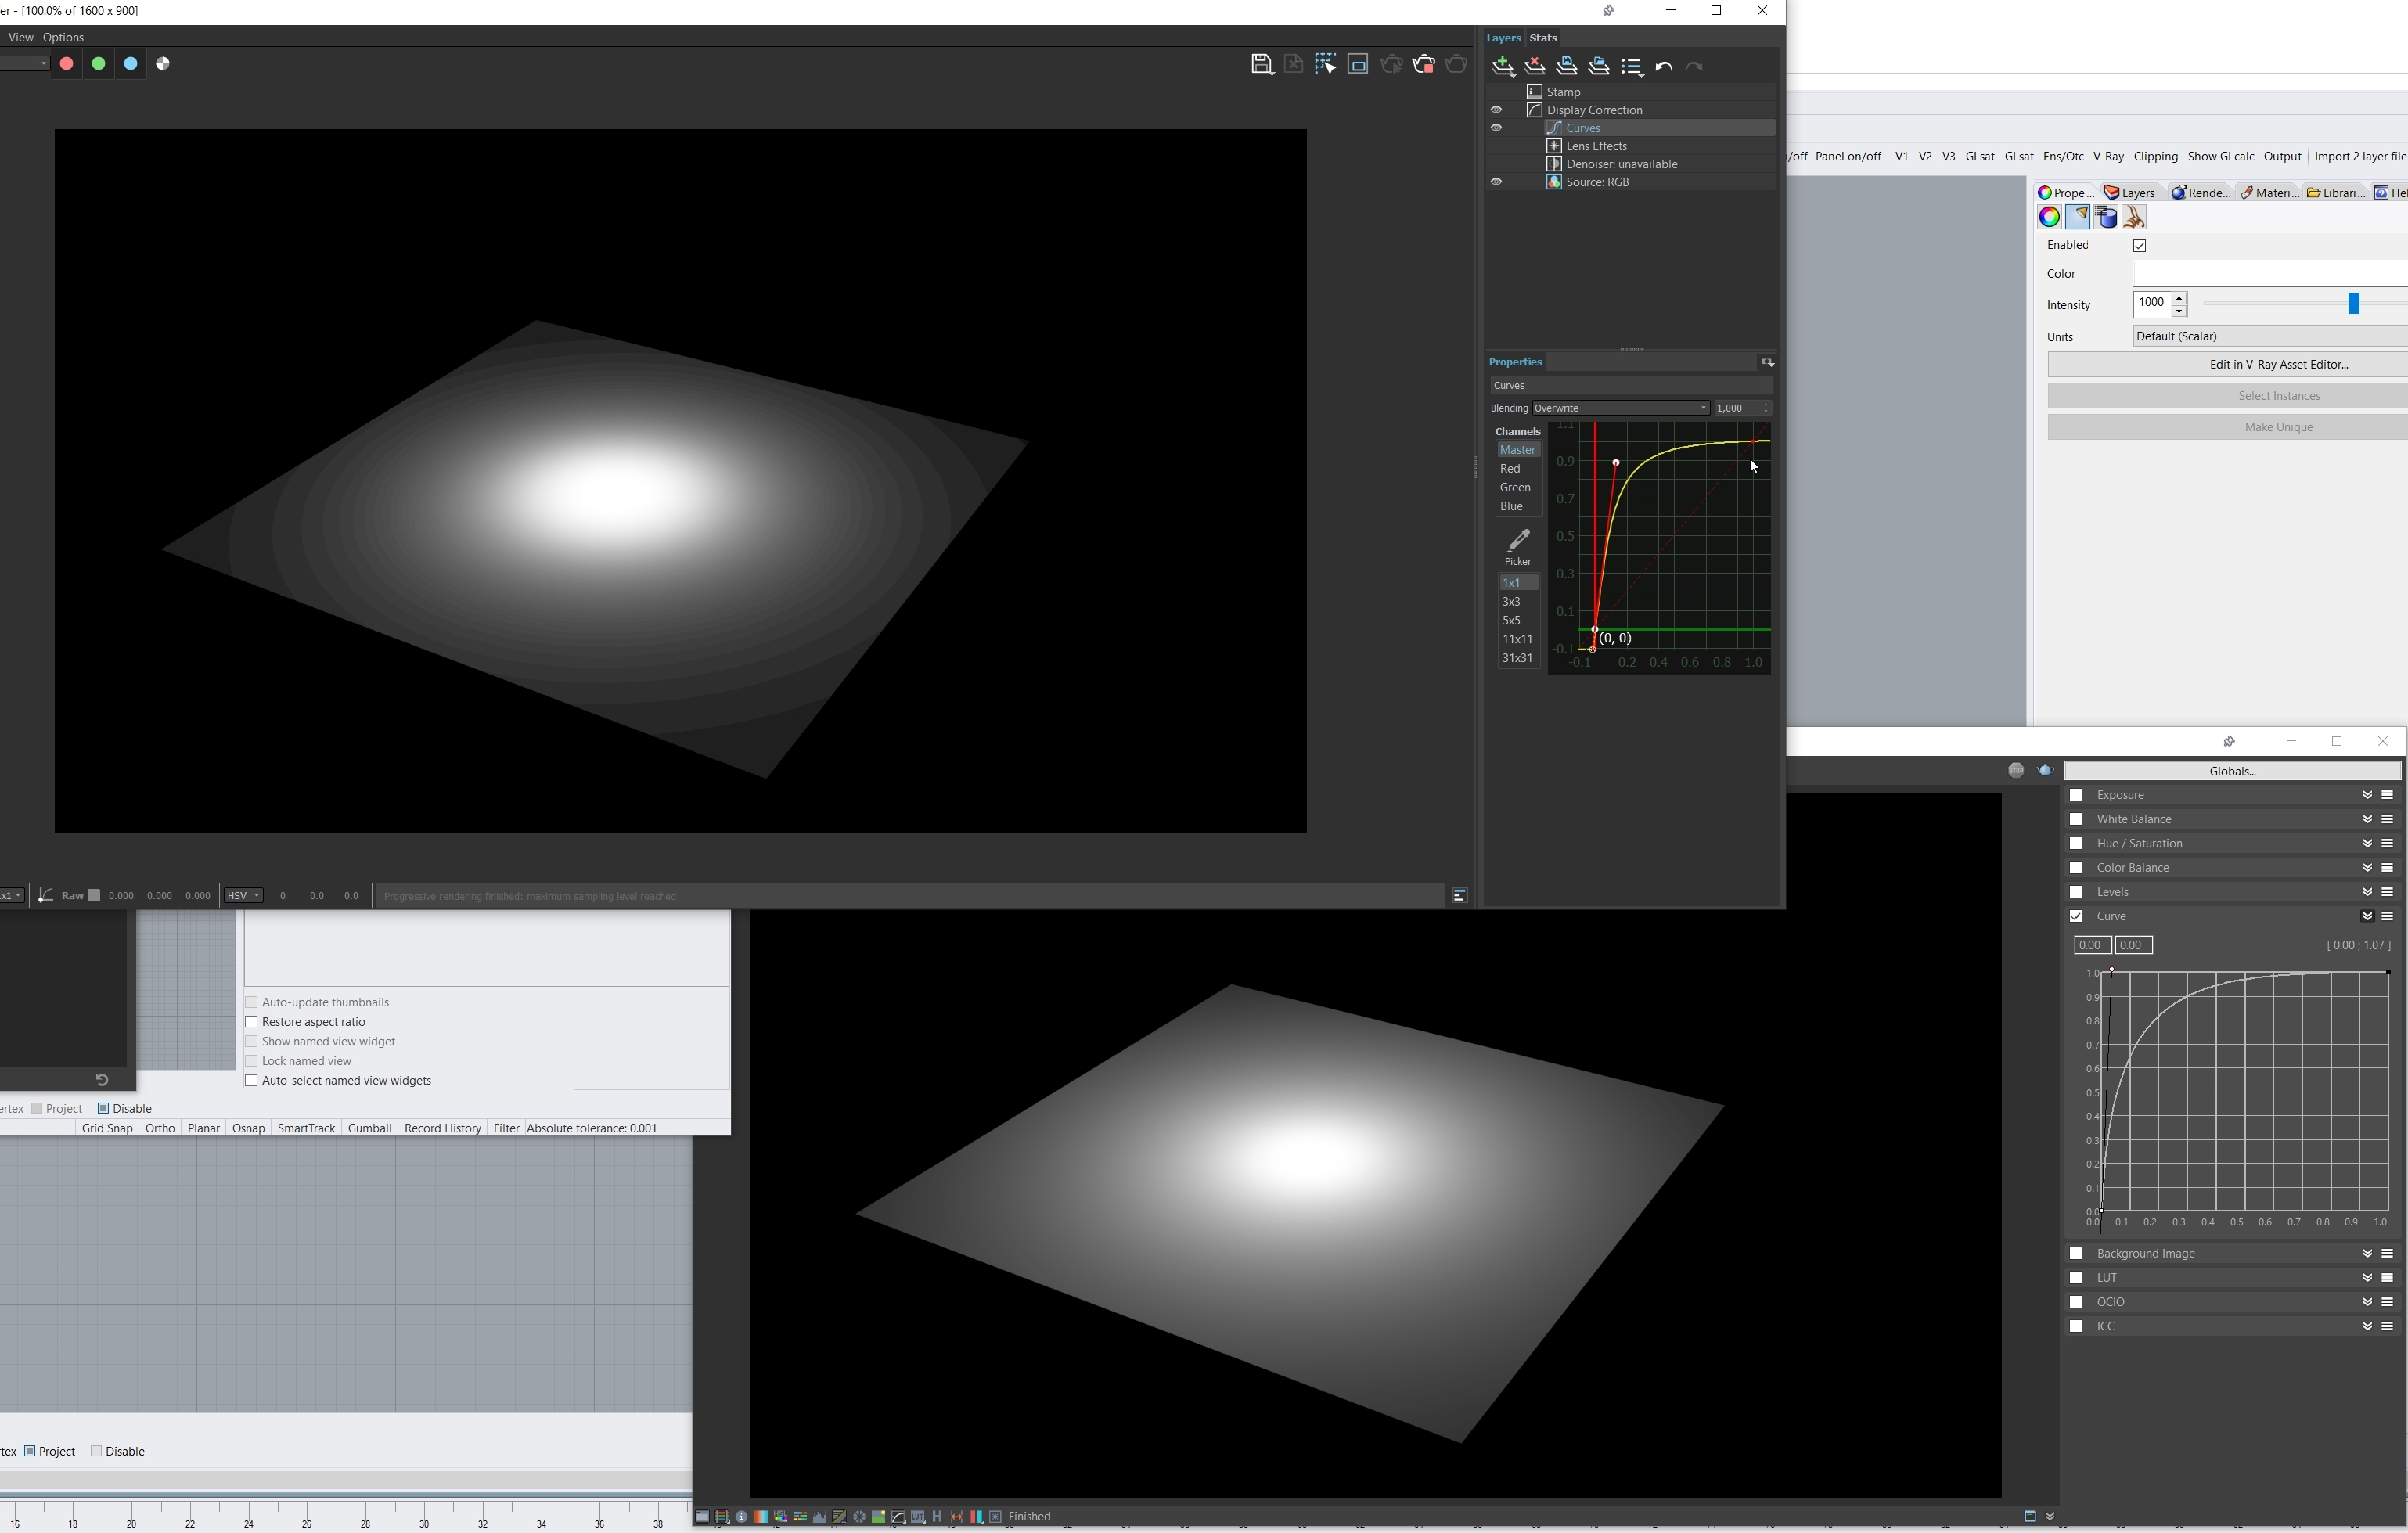Image resolution: width=2408 pixels, height=1533 pixels.
Task: Open the Blending mode Overwrite dropdown
Action: pos(1621,408)
